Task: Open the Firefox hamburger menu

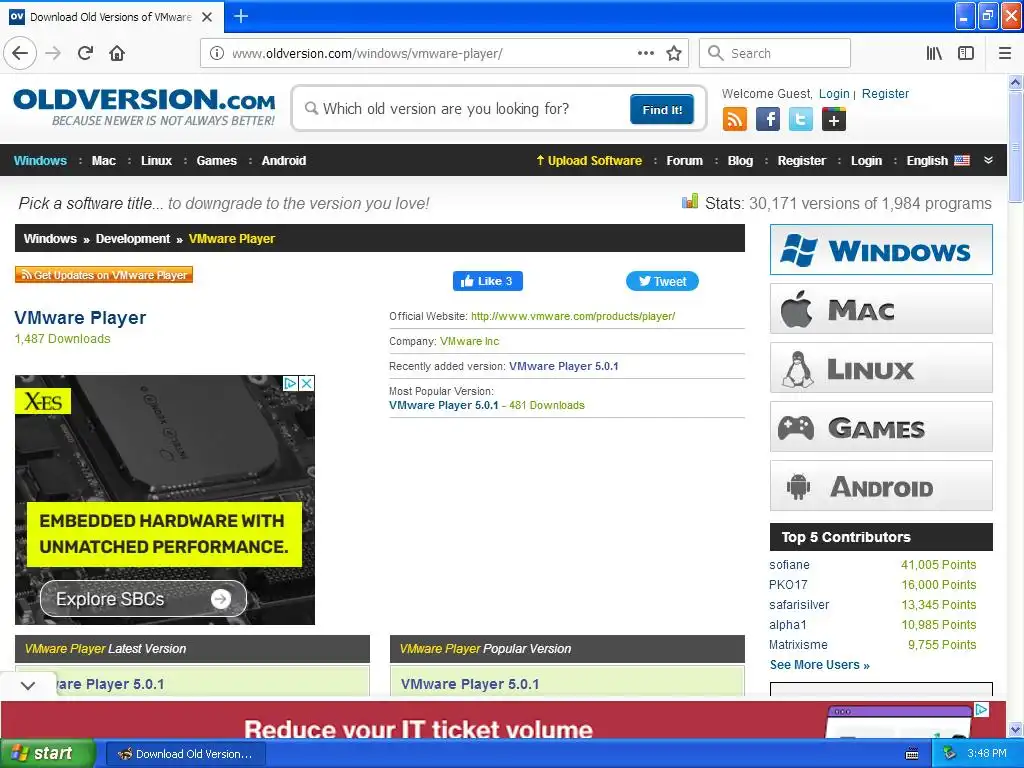Action: [x=1005, y=53]
